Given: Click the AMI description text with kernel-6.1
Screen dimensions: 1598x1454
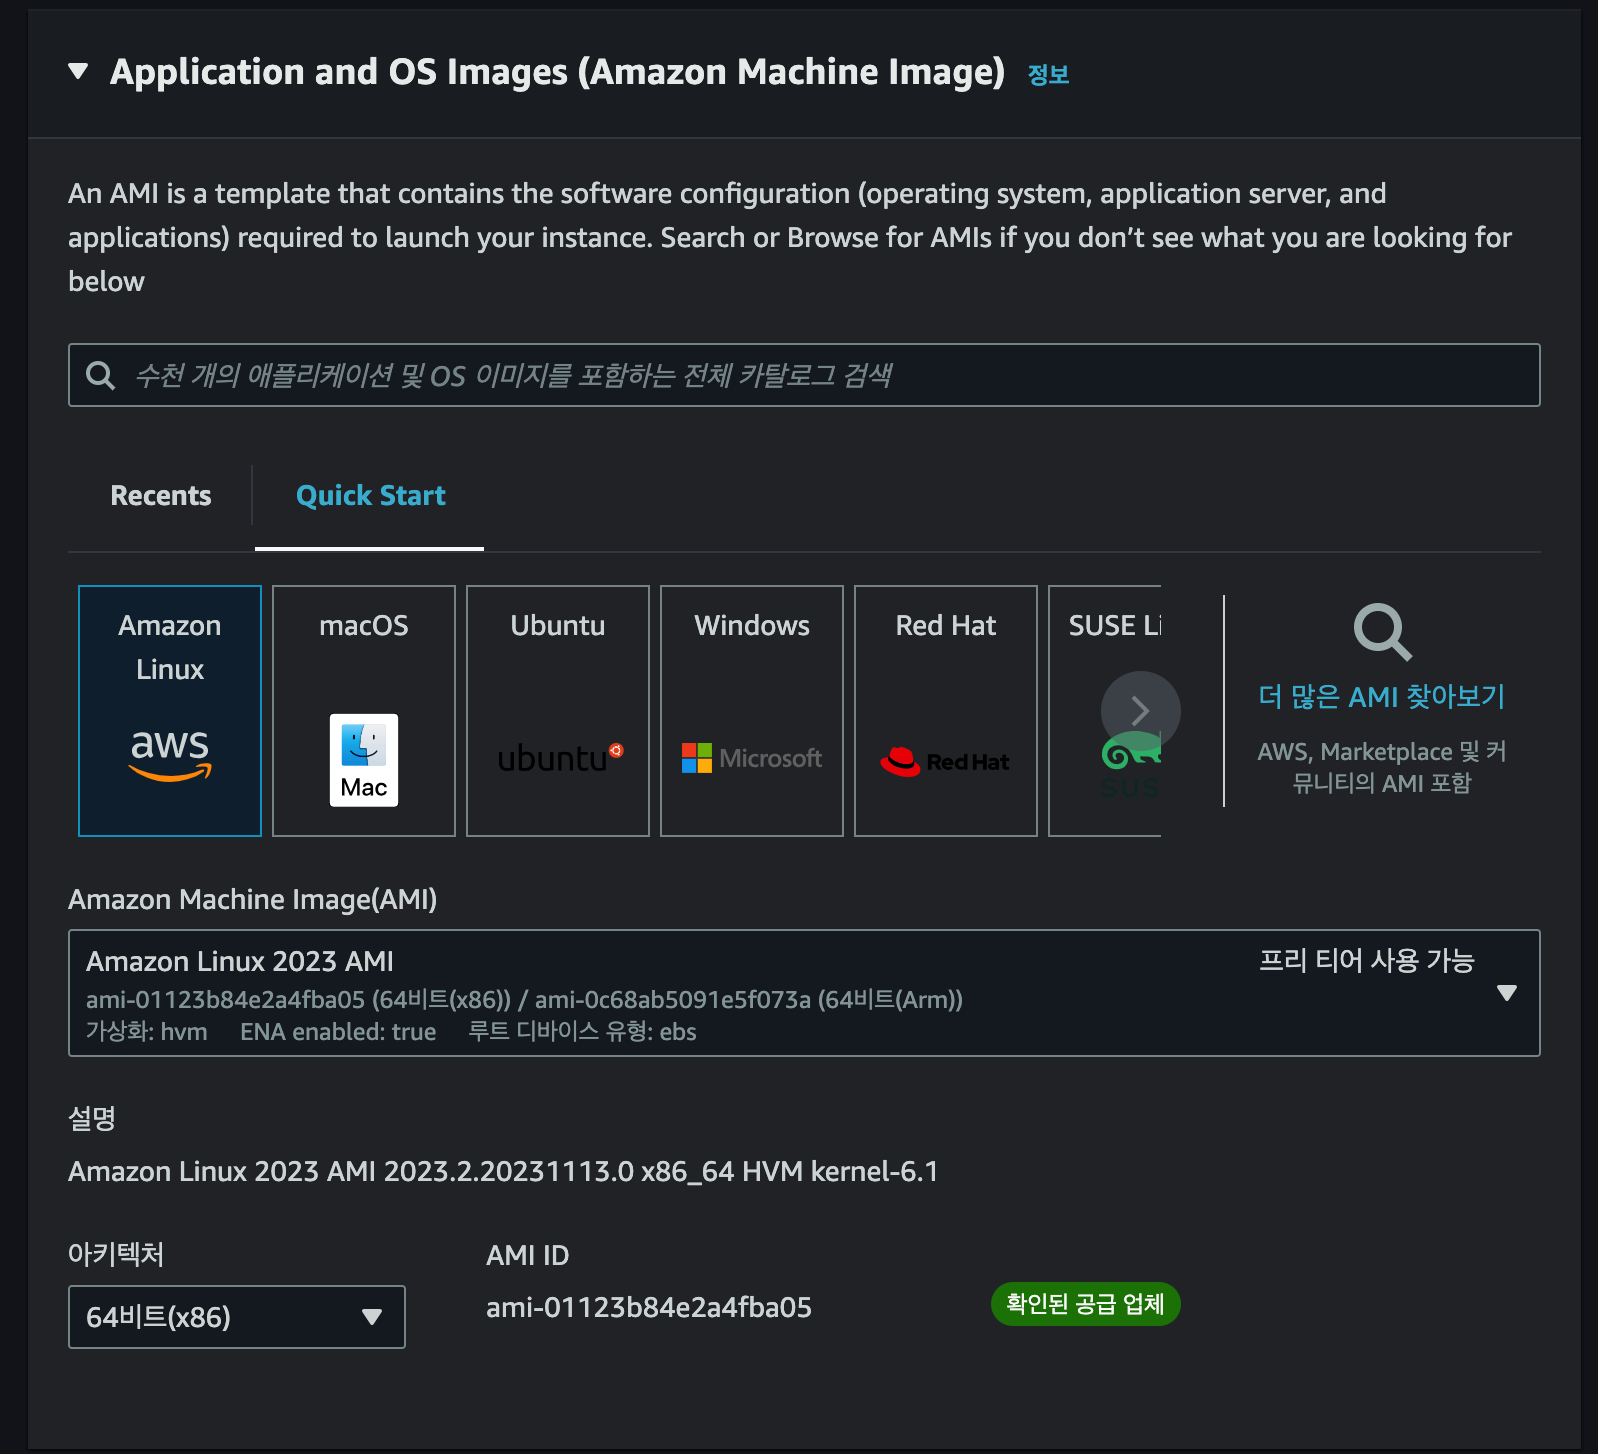Looking at the screenshot, I should pos(503,1171).
